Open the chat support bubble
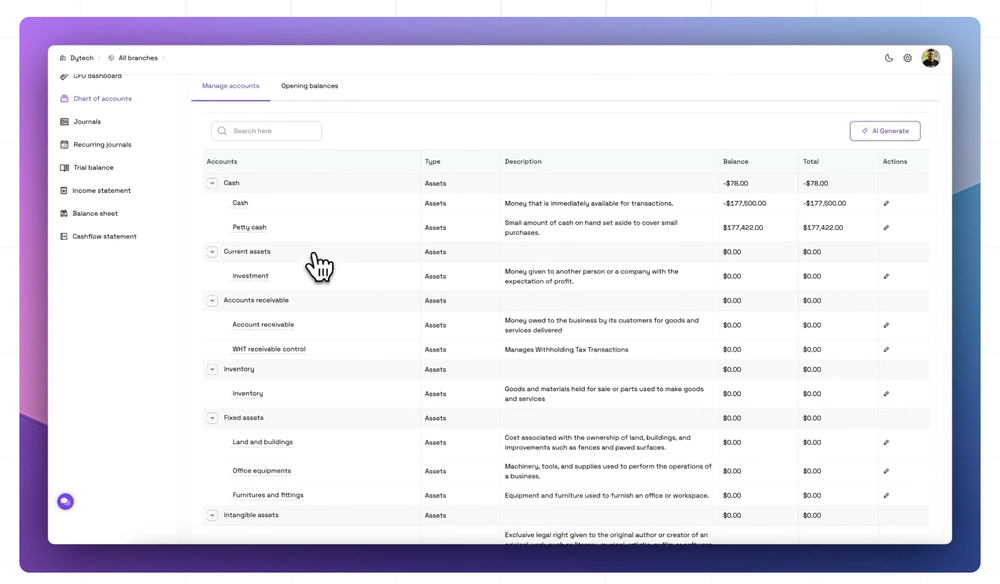The width and height of the screenshot is (1000, 584). tap(65, 501)
